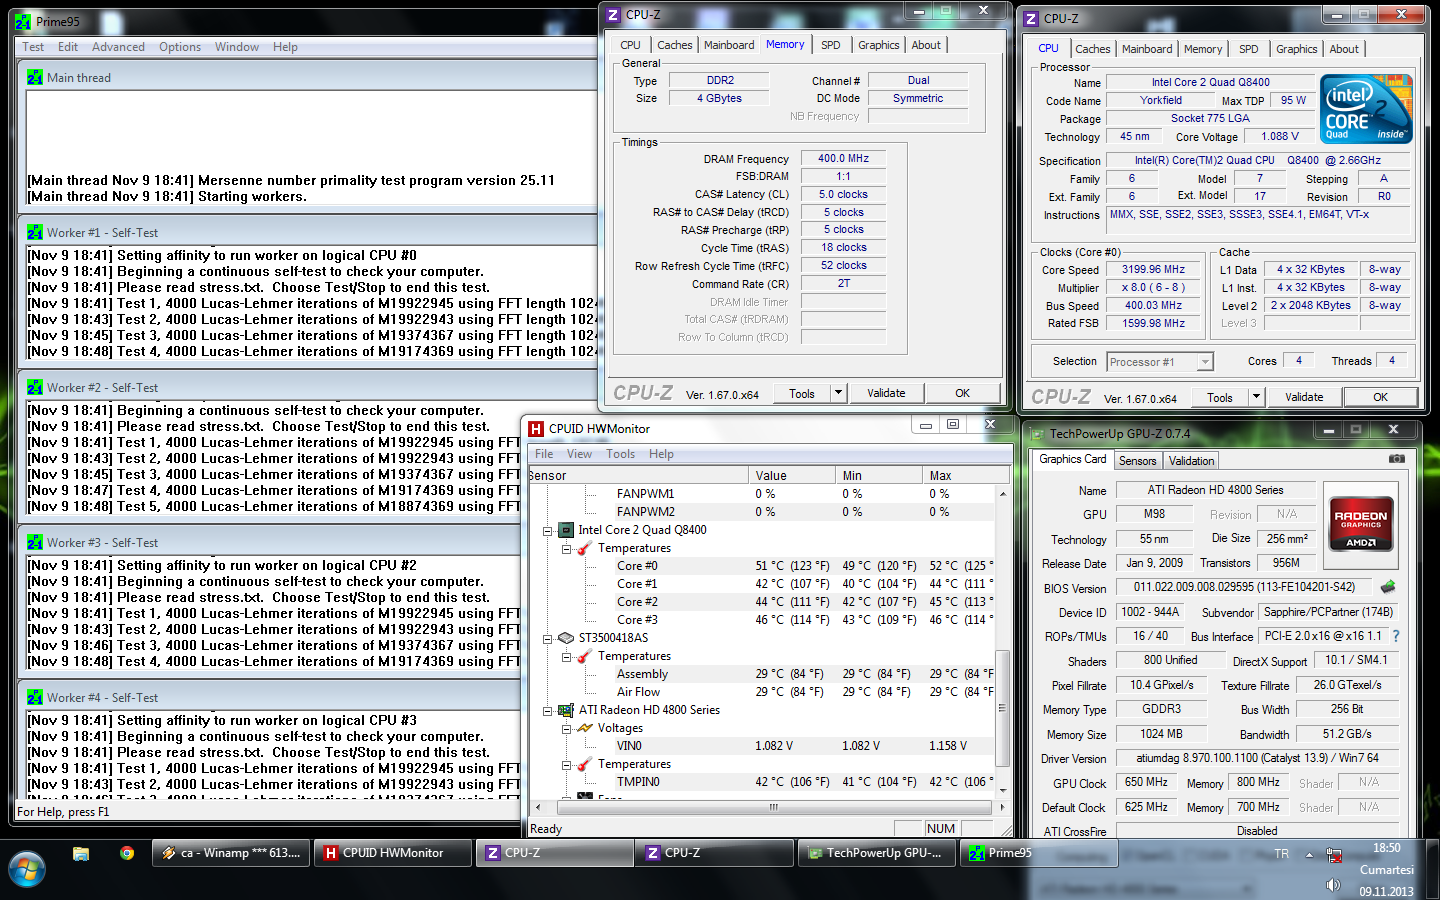The image size is (1440, 900).
Task: Open the Options menu in Prime95
Action: tap(180, 47)
